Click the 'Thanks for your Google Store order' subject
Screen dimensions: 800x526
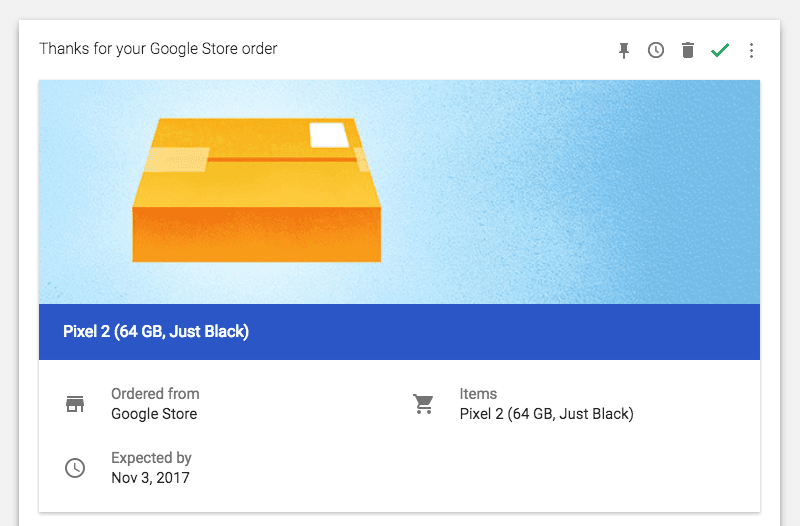pos(158,49)
